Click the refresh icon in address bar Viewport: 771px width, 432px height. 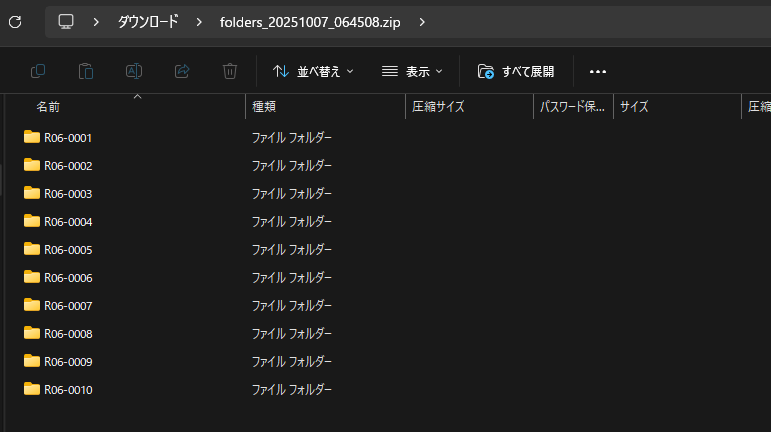(15, 21)
